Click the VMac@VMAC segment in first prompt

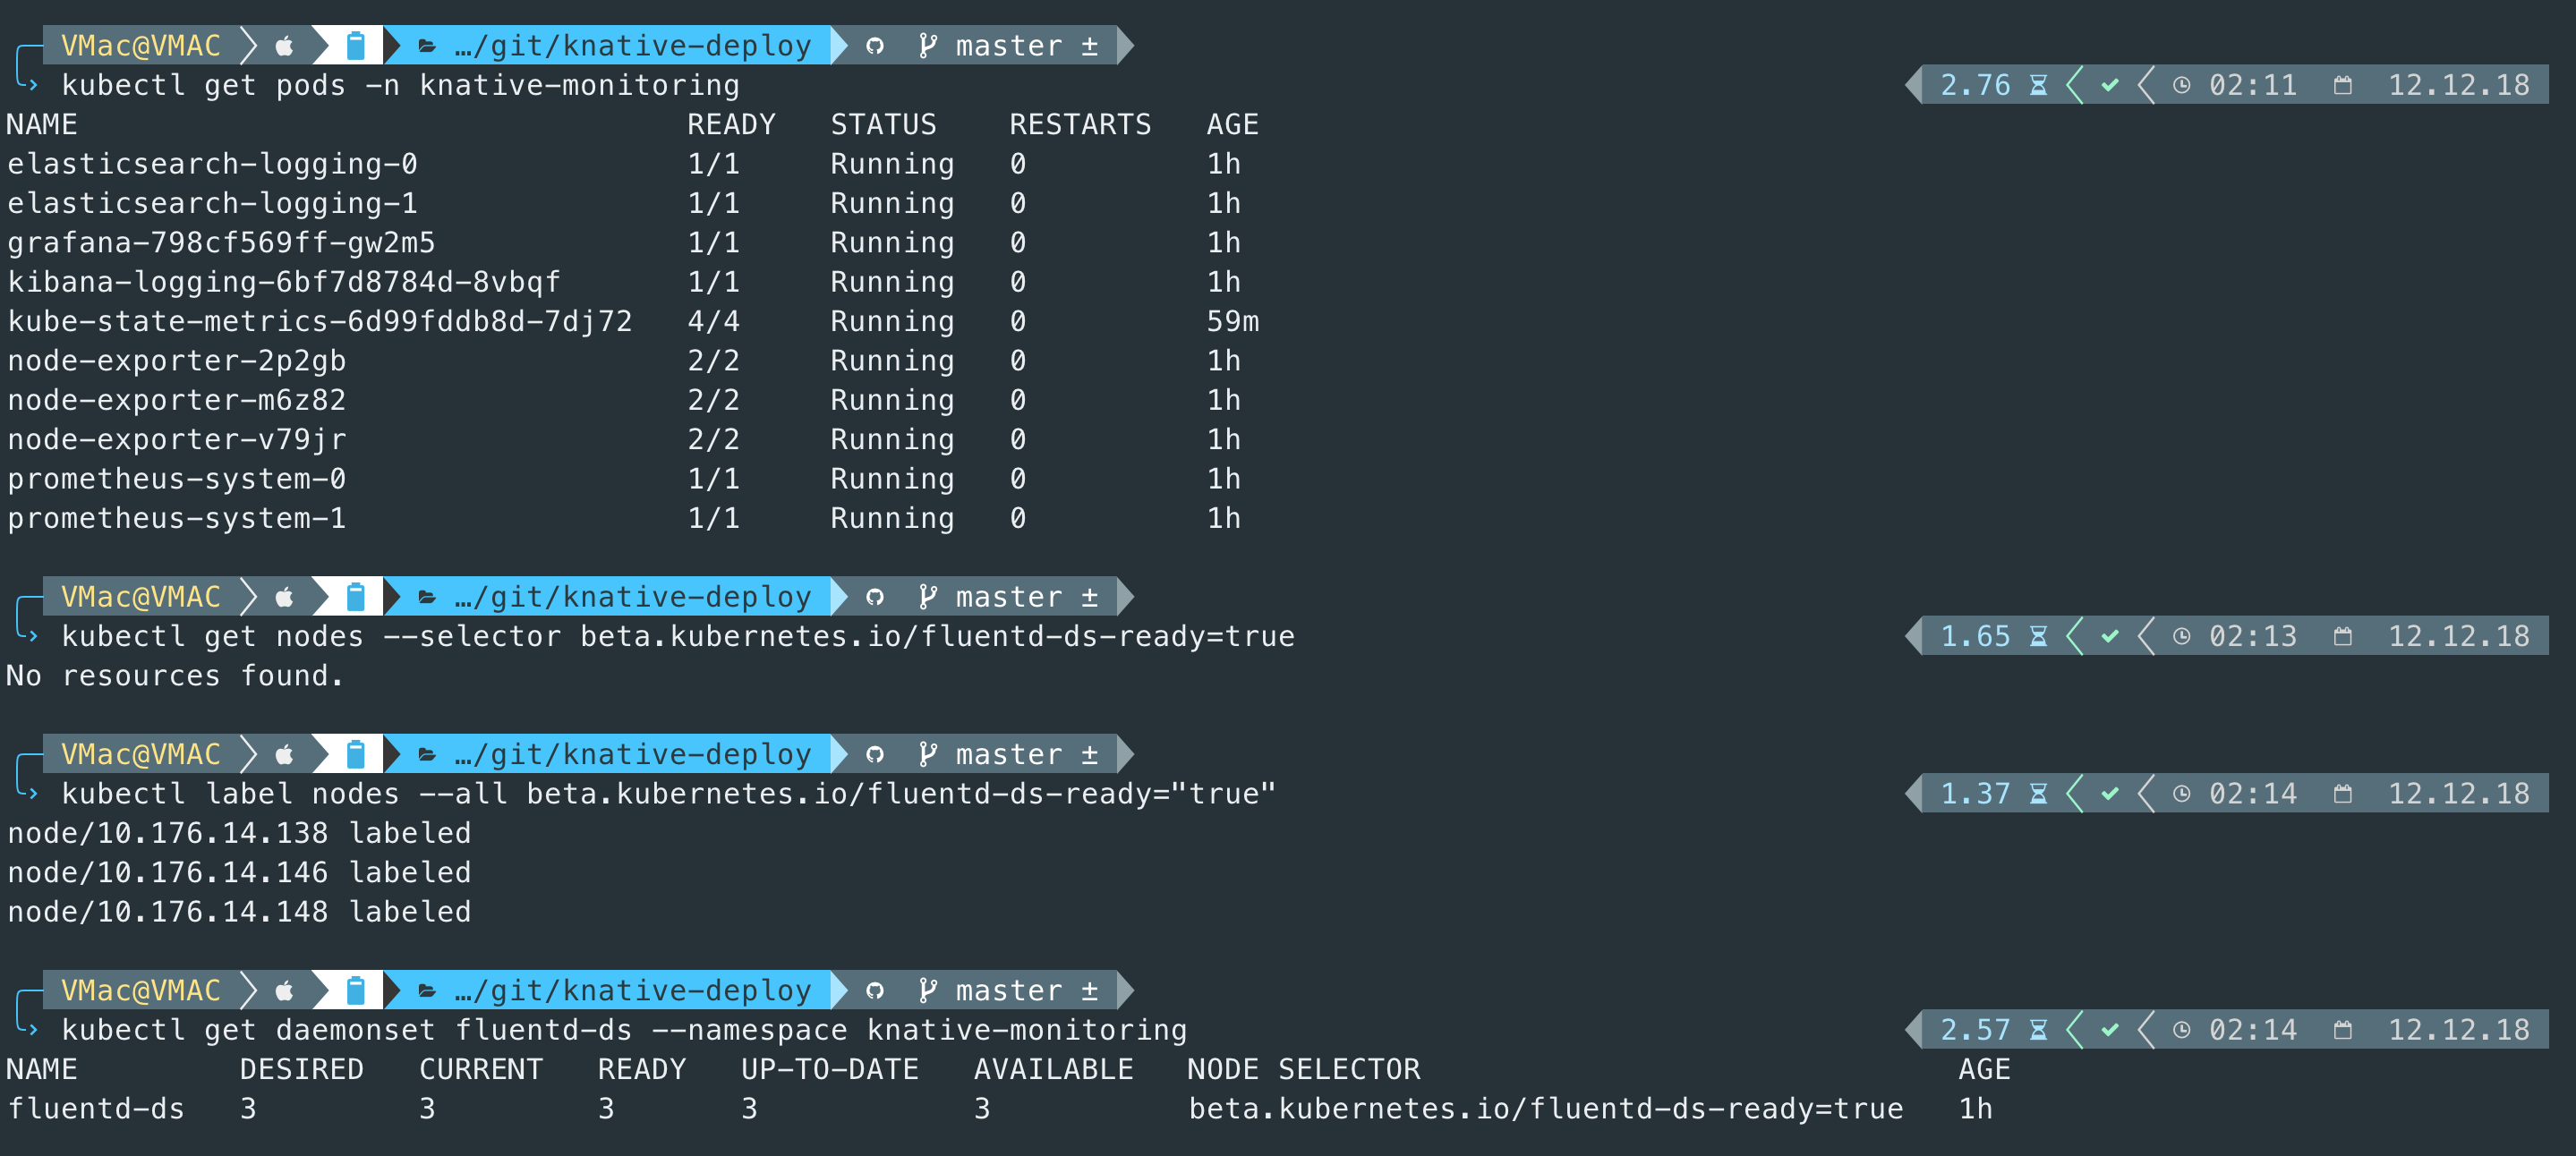[141, 46]
